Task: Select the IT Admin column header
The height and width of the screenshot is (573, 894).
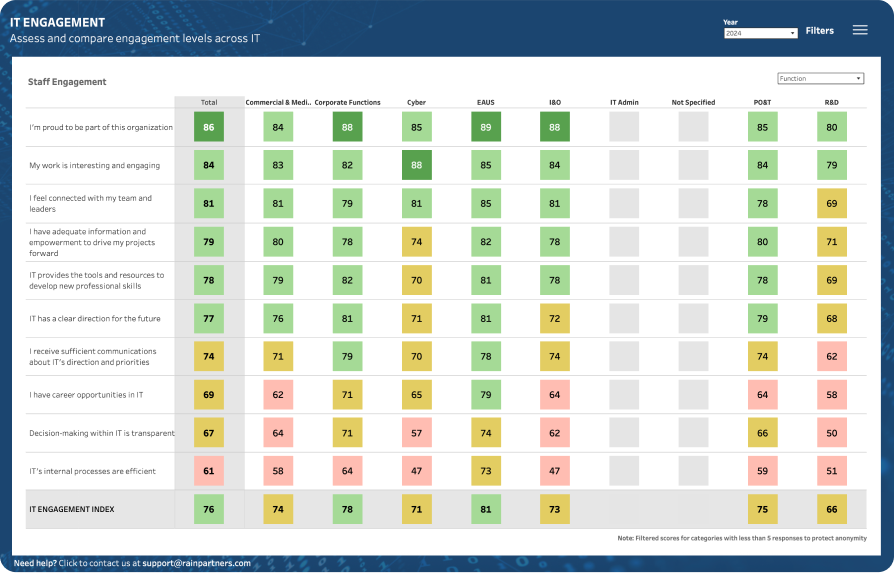Action: click(x=624, y=103)
